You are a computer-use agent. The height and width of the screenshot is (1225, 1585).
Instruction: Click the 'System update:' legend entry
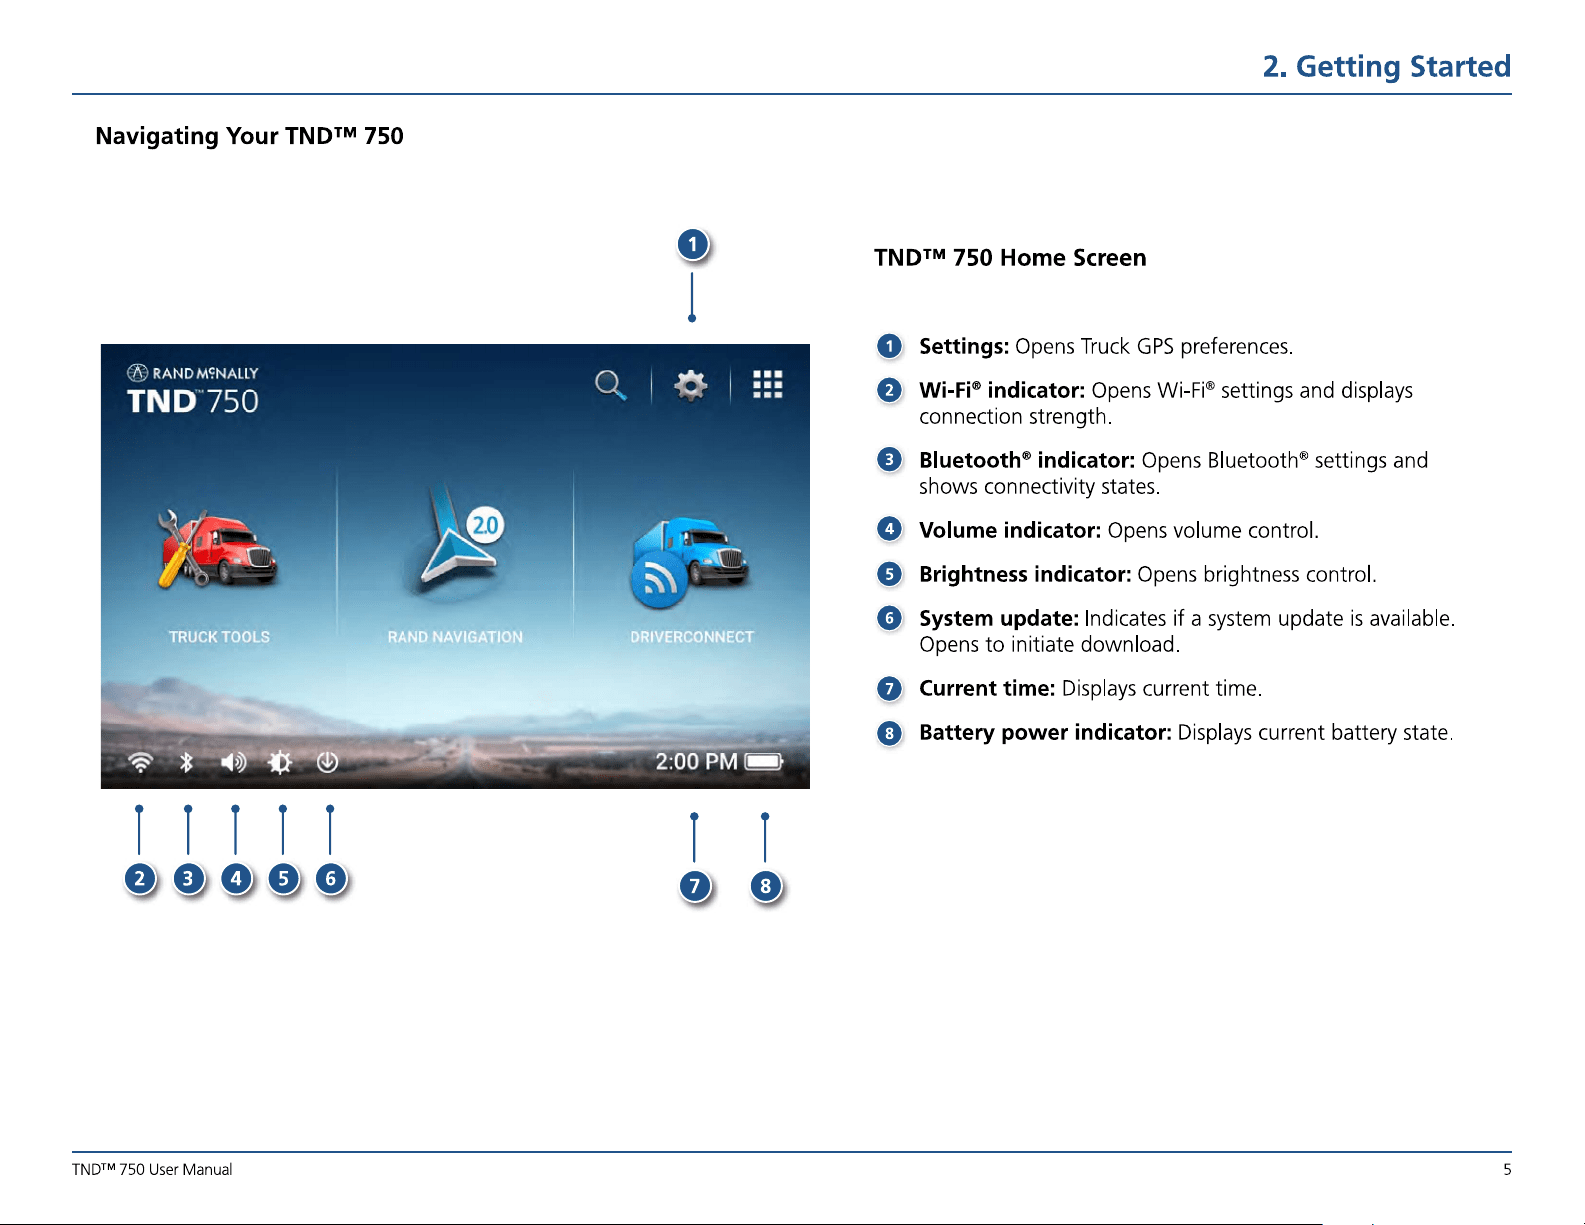[999, 619]
